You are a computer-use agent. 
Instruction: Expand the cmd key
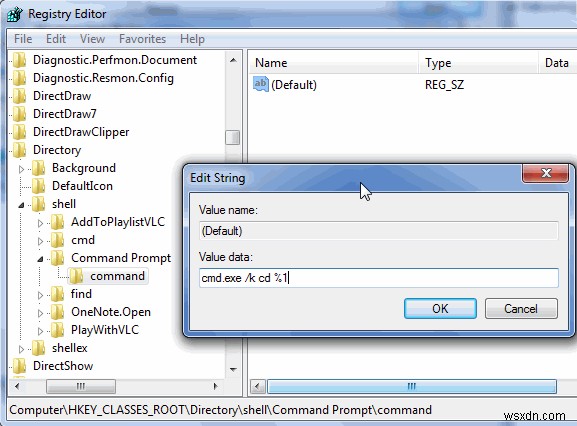(40, 241)
